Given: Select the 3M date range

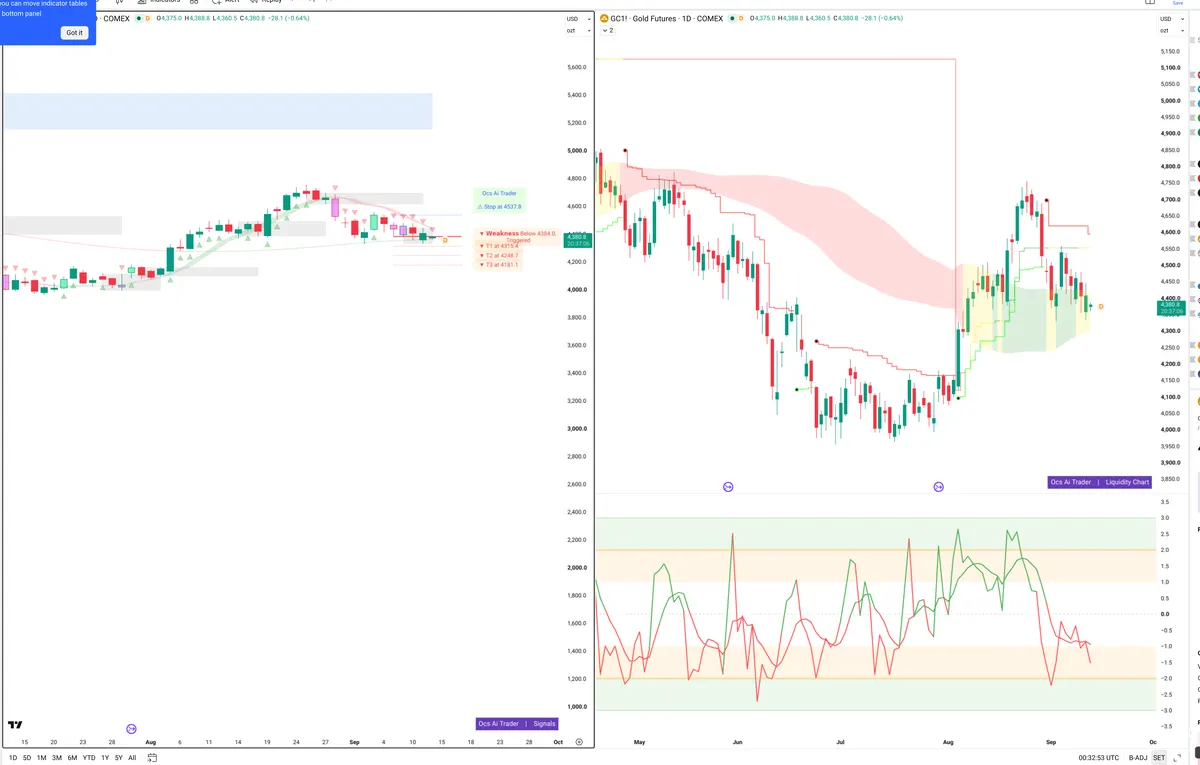Looking at the screenshot, I should click(x=57, y=758).
